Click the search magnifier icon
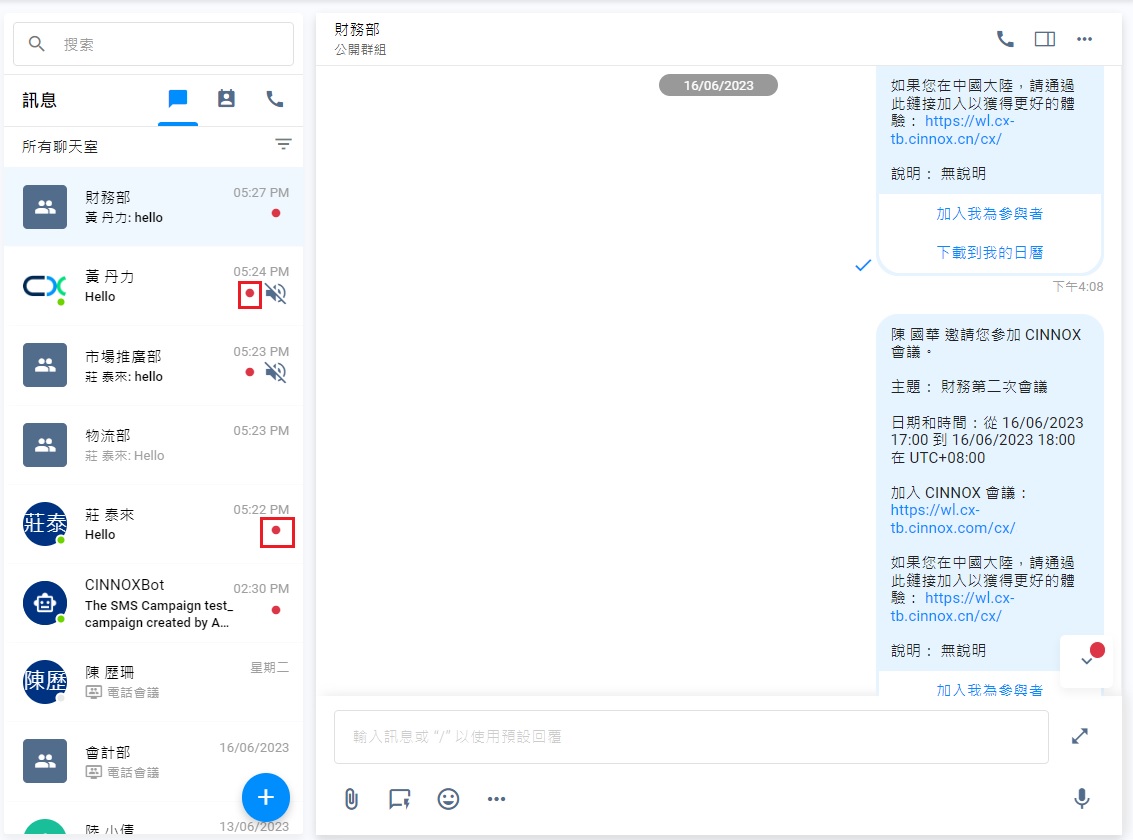 36,44
